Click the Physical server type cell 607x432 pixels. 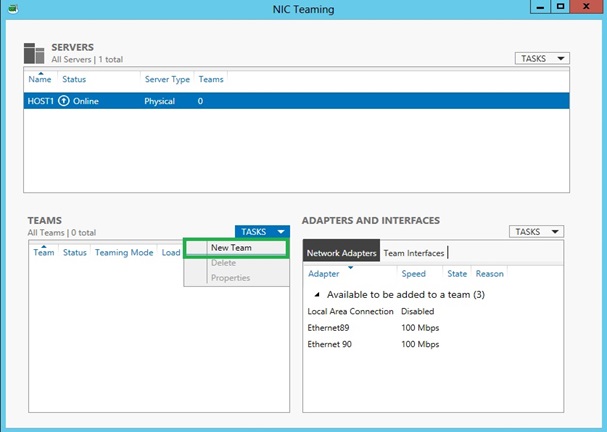coord(159,101)
